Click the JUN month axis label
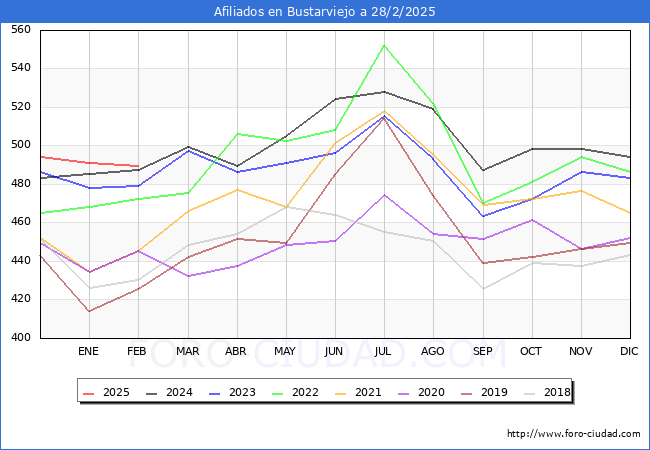Screen dimensions: 650x450 pyautogui.click(x=334, y=351)
